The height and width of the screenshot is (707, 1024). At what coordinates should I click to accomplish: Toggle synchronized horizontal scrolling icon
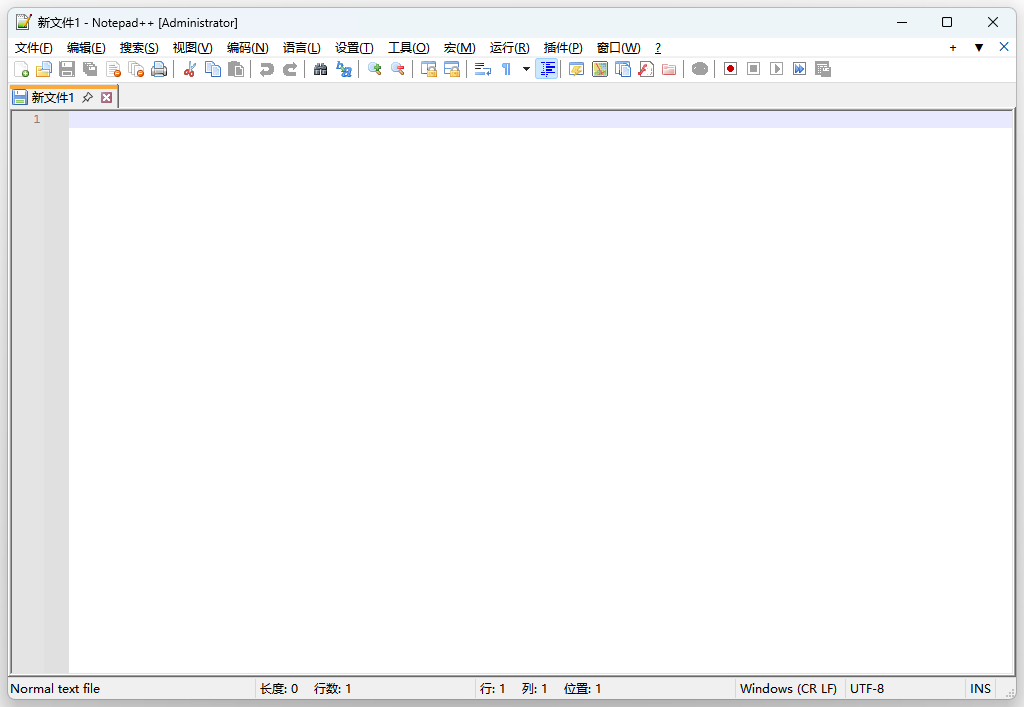[451, 69]
